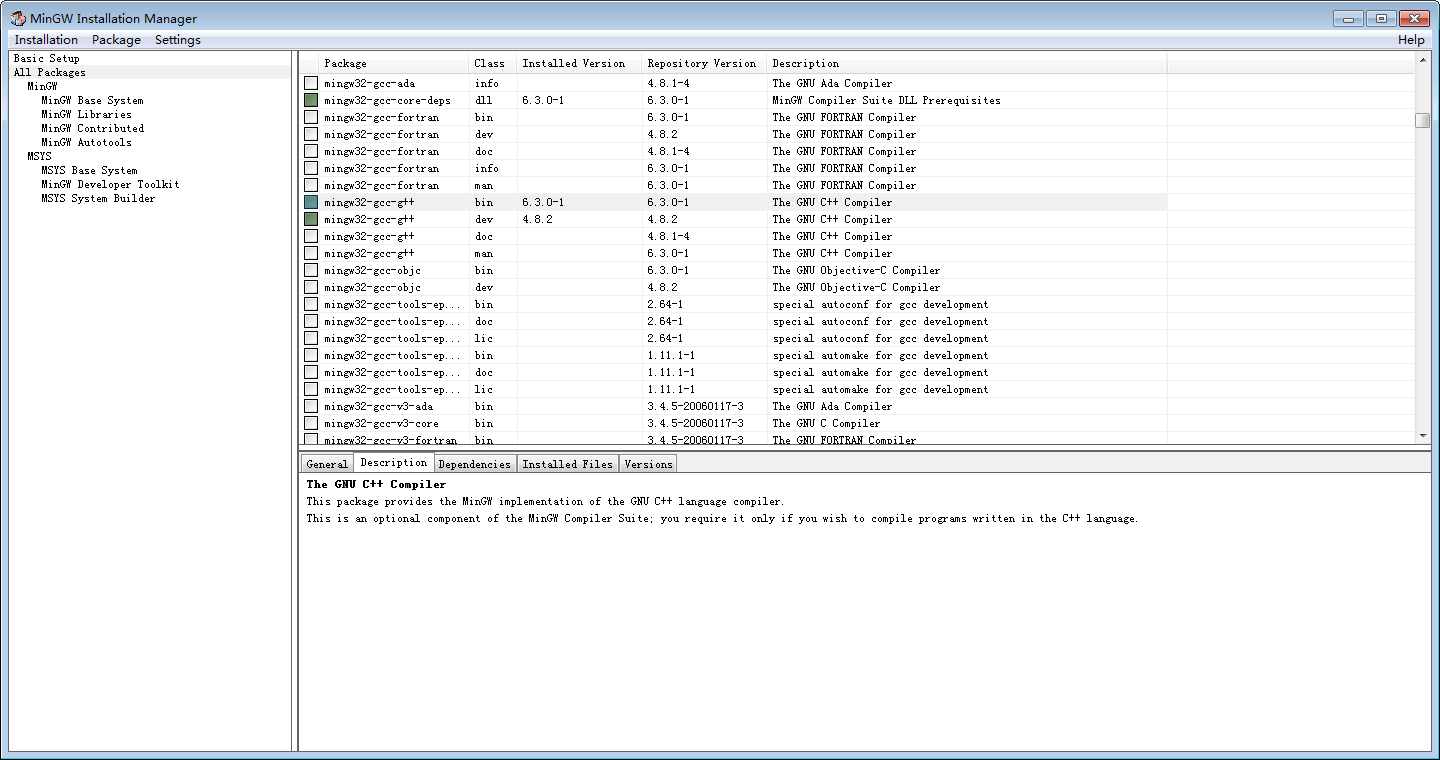Viewport: 1440px width, 760px height.
Task: Click 'The GNU Ada Compiler' in ada info row
Action: tap(832, 83)
